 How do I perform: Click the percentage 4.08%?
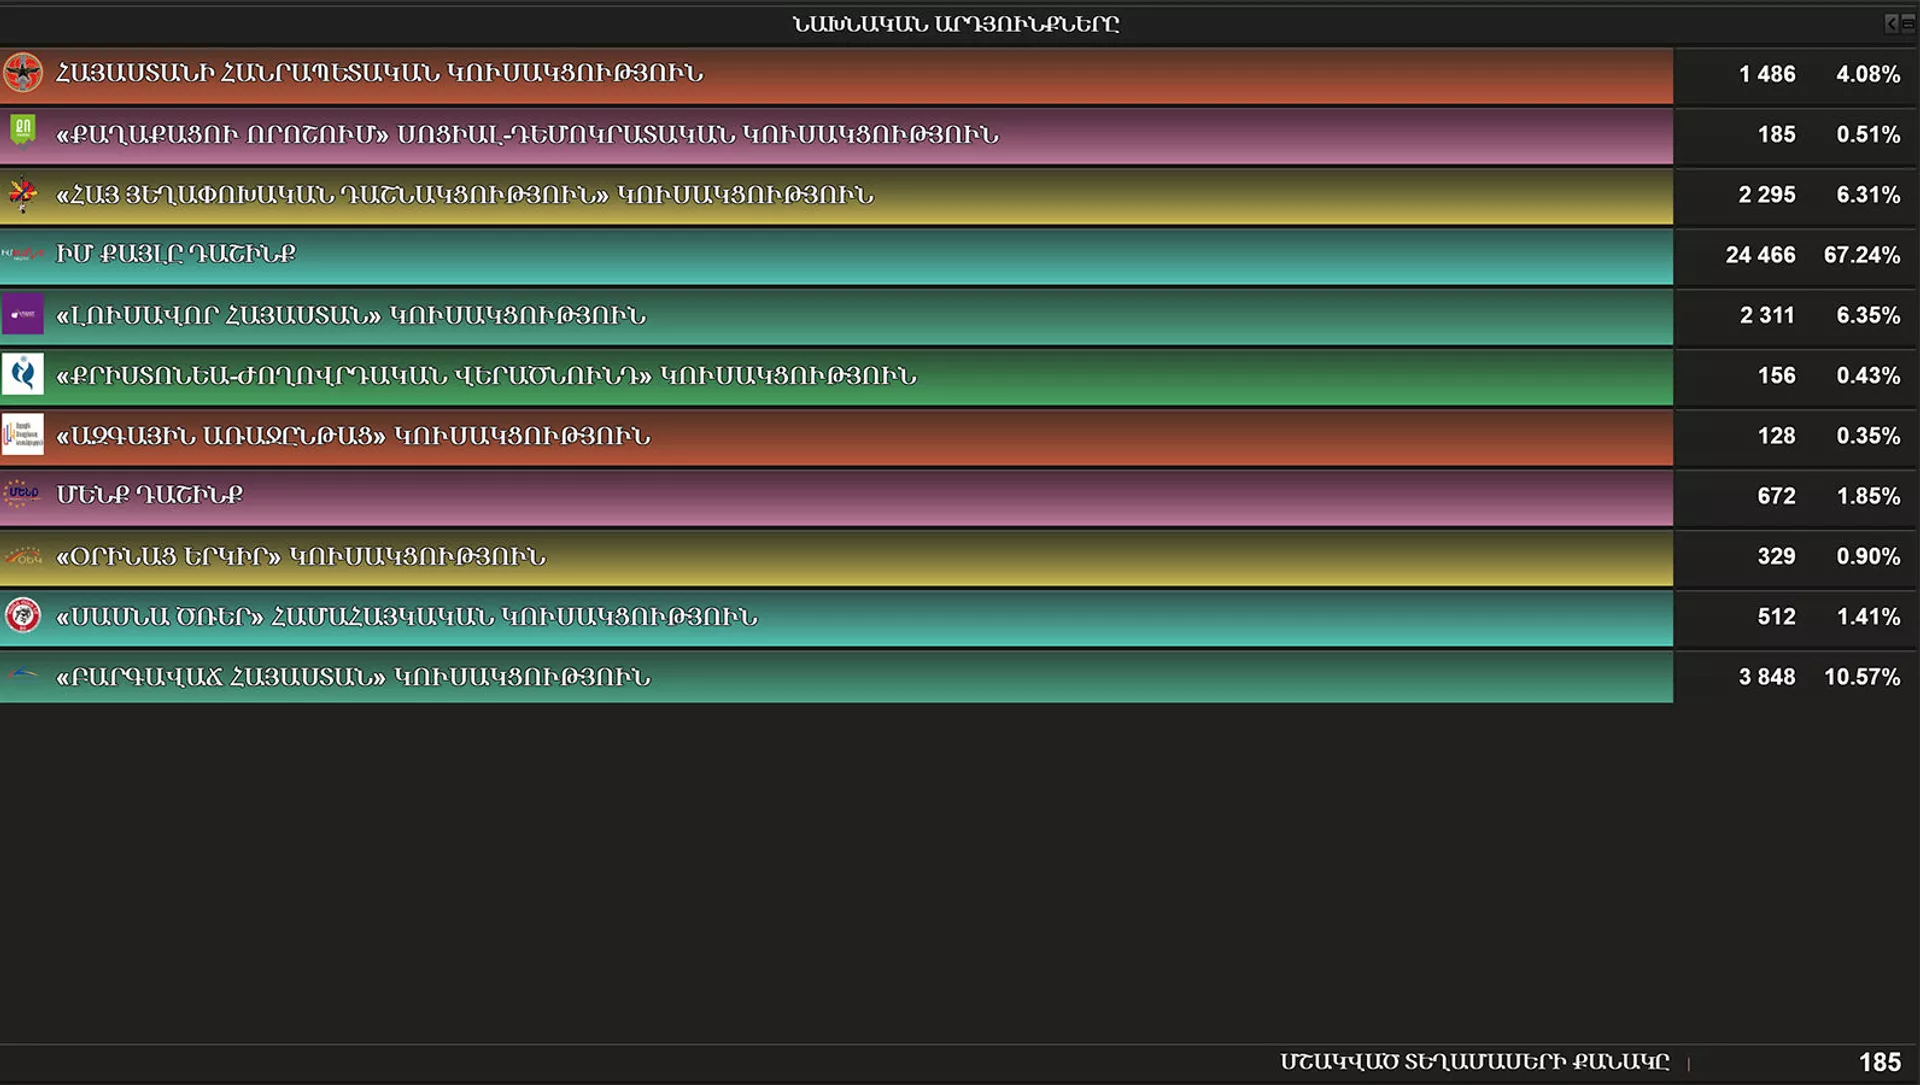1868,74
